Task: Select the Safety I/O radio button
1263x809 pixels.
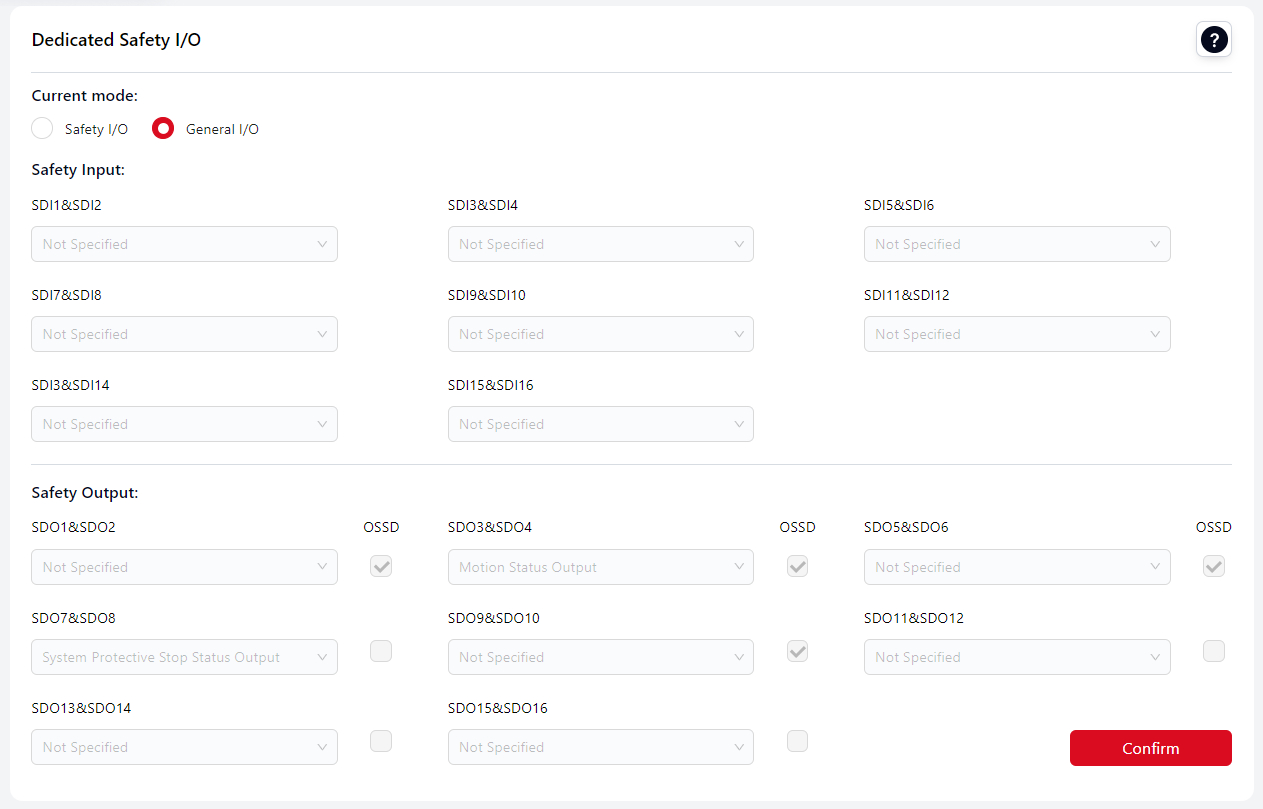Action: click(x=42, y=129)
